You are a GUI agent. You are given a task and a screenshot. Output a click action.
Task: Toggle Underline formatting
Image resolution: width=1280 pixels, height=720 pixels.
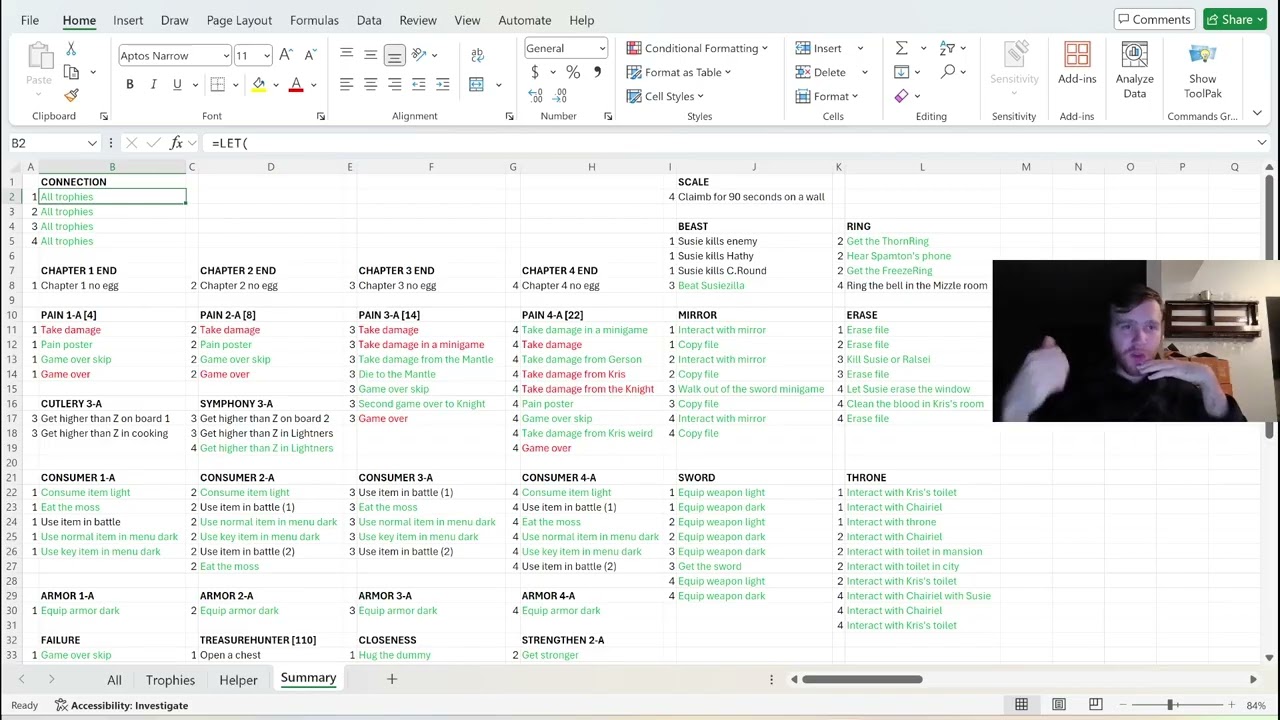coord(177,84)
